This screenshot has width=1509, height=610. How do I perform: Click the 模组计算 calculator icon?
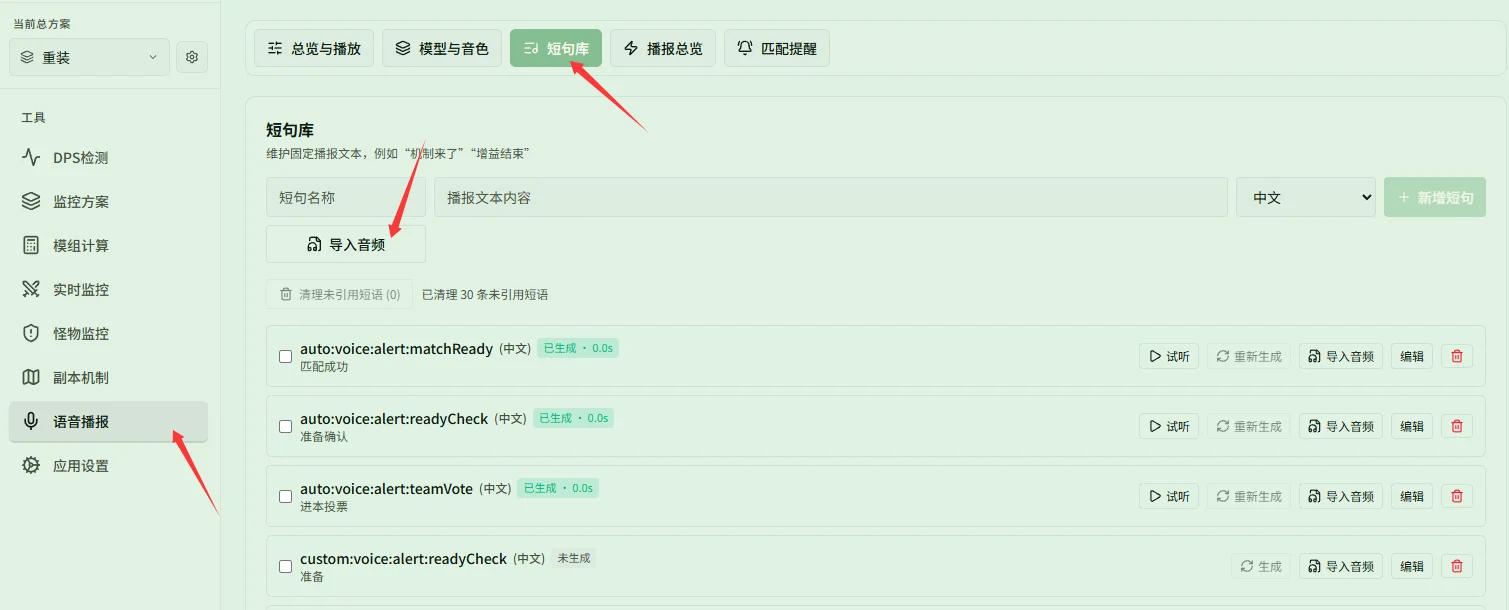point(31,246)
